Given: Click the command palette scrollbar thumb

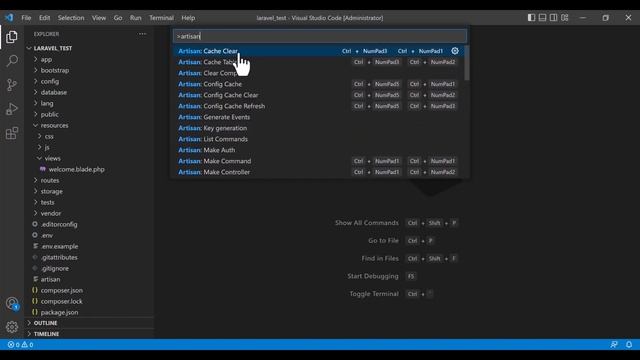Looking at the screenshot, I should (x=467, y=63).
